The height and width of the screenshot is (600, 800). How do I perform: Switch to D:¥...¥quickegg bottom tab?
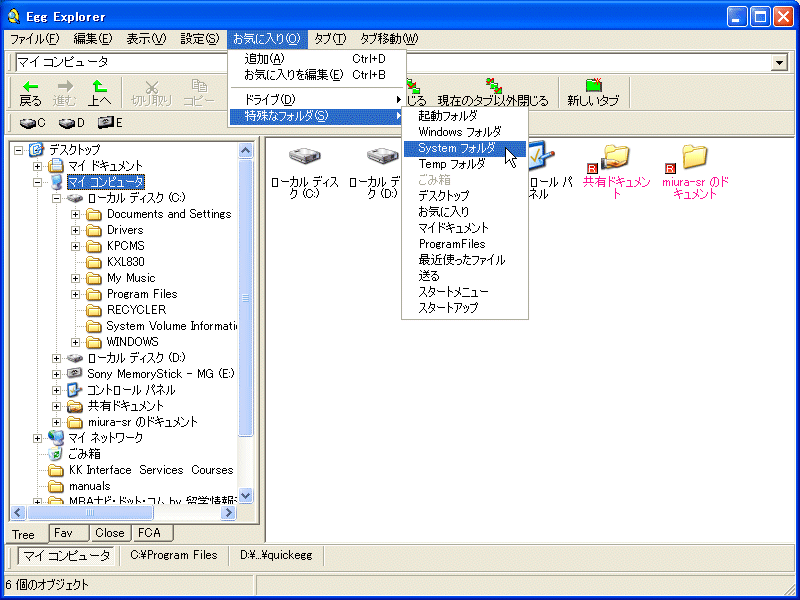pyautogui.click(x=276, y=555)
